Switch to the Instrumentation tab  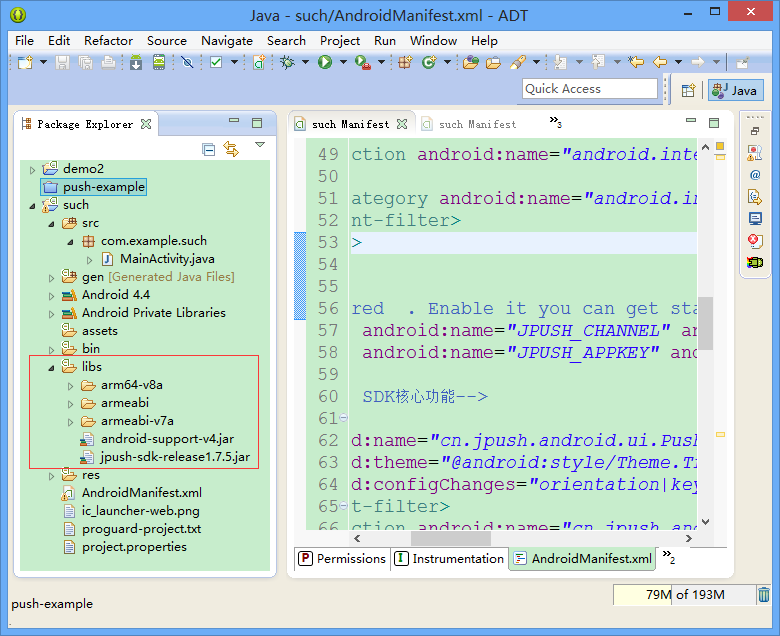click(449, 559)
